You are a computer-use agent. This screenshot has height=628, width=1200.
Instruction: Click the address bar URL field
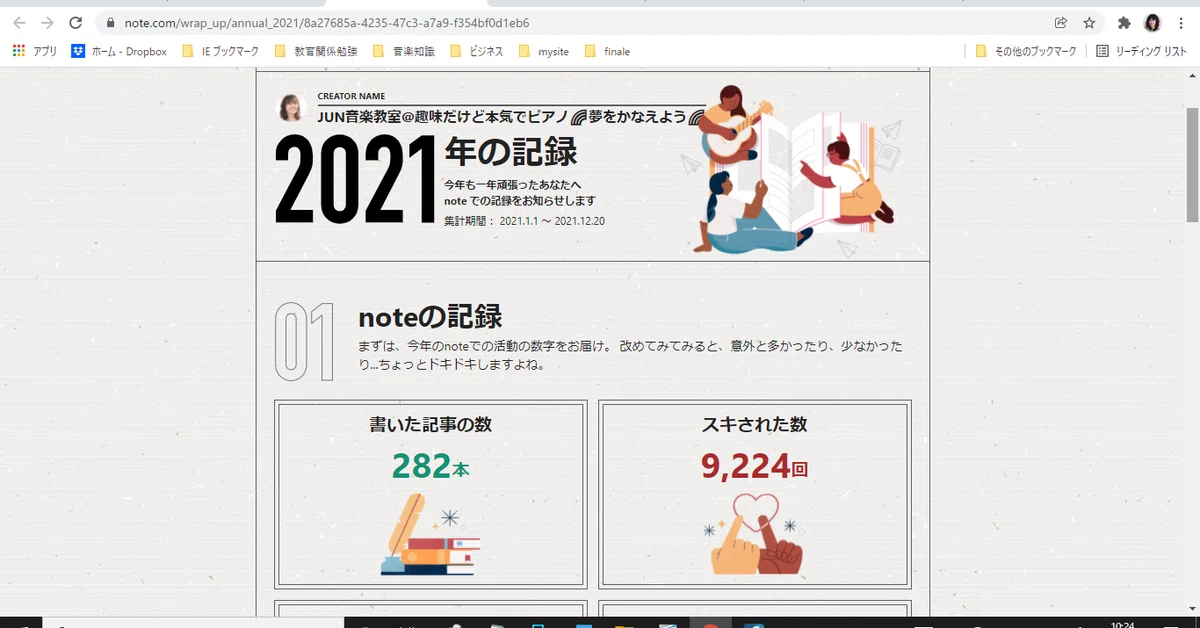click(x=570, y=23)
